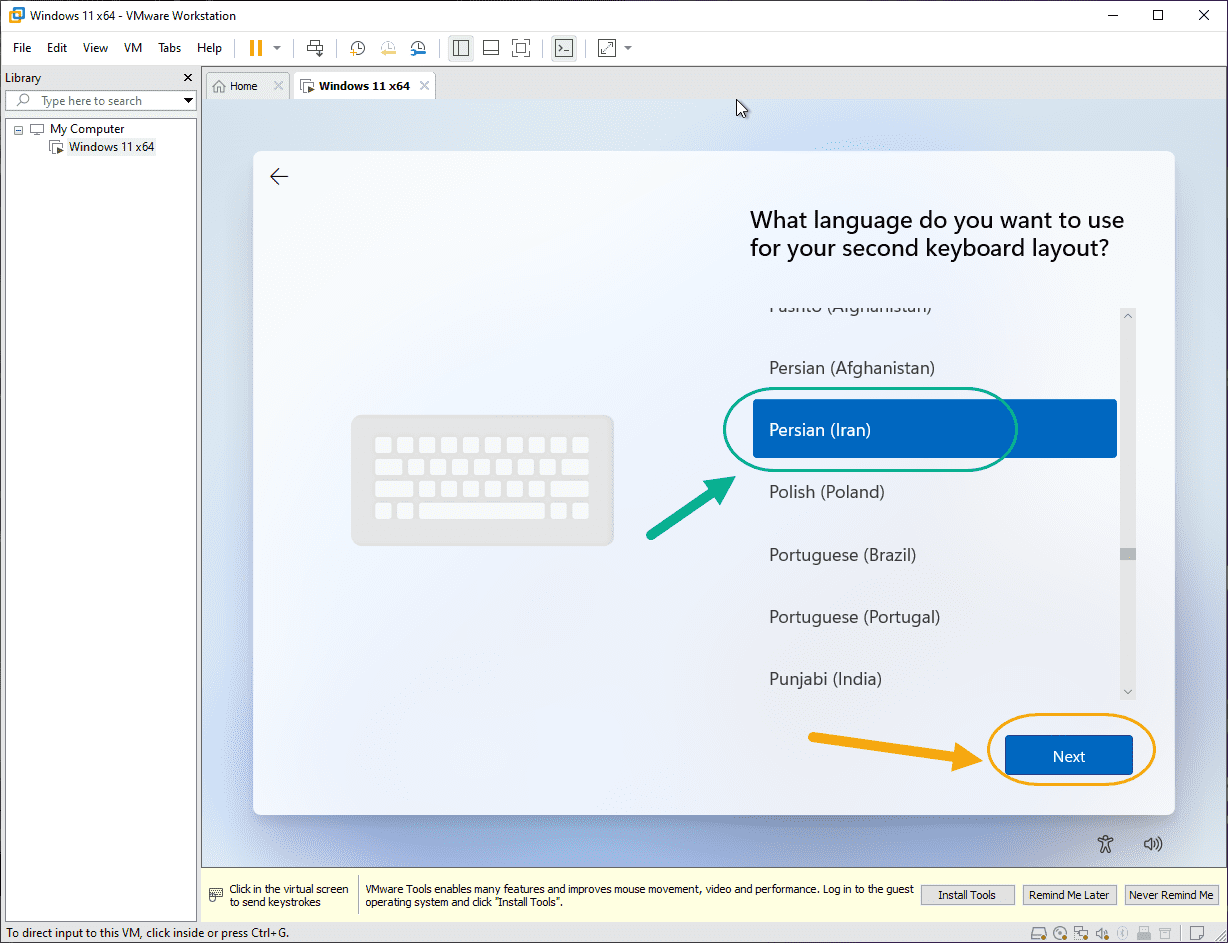Take a snapshot of this VM

tap(357, 48)
